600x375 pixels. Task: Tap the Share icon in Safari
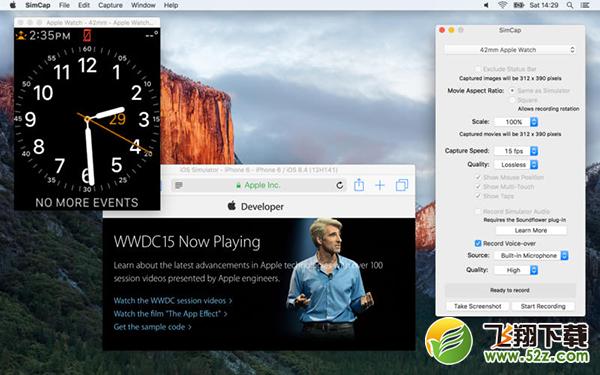pos(359,185)
